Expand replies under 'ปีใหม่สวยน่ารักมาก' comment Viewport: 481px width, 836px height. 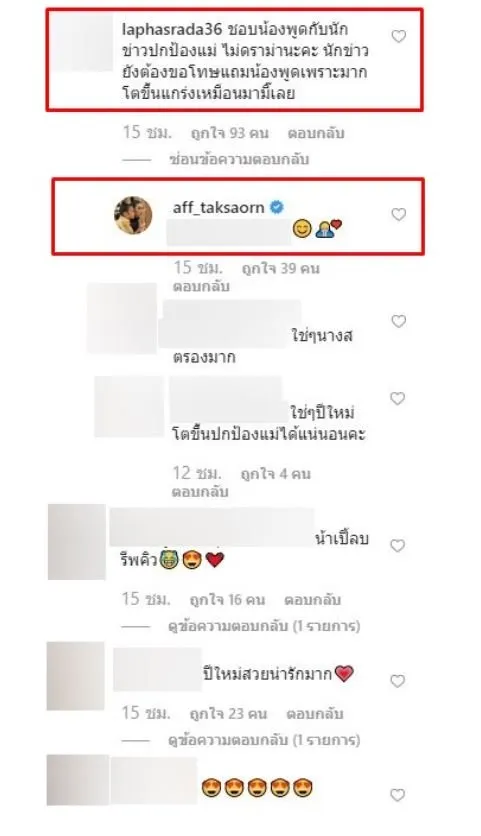pos(264,740)
